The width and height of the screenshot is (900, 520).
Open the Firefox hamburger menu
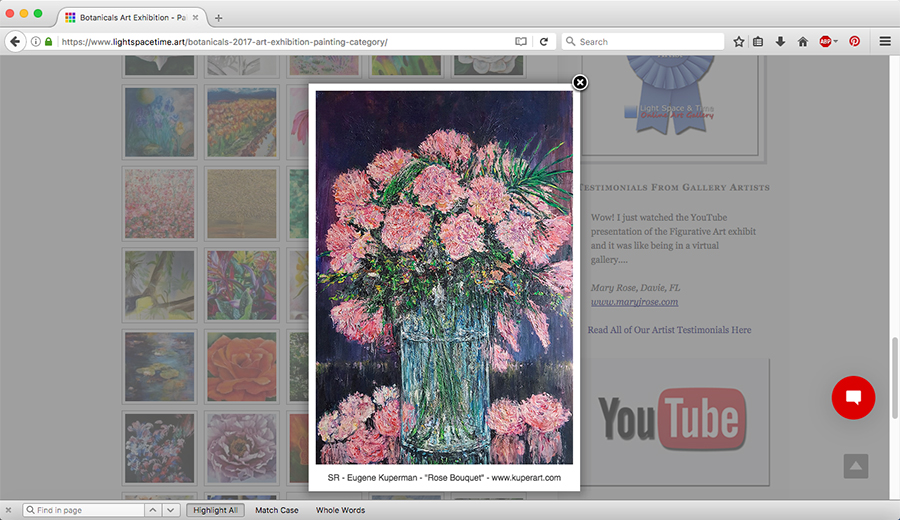coord(885,41)
